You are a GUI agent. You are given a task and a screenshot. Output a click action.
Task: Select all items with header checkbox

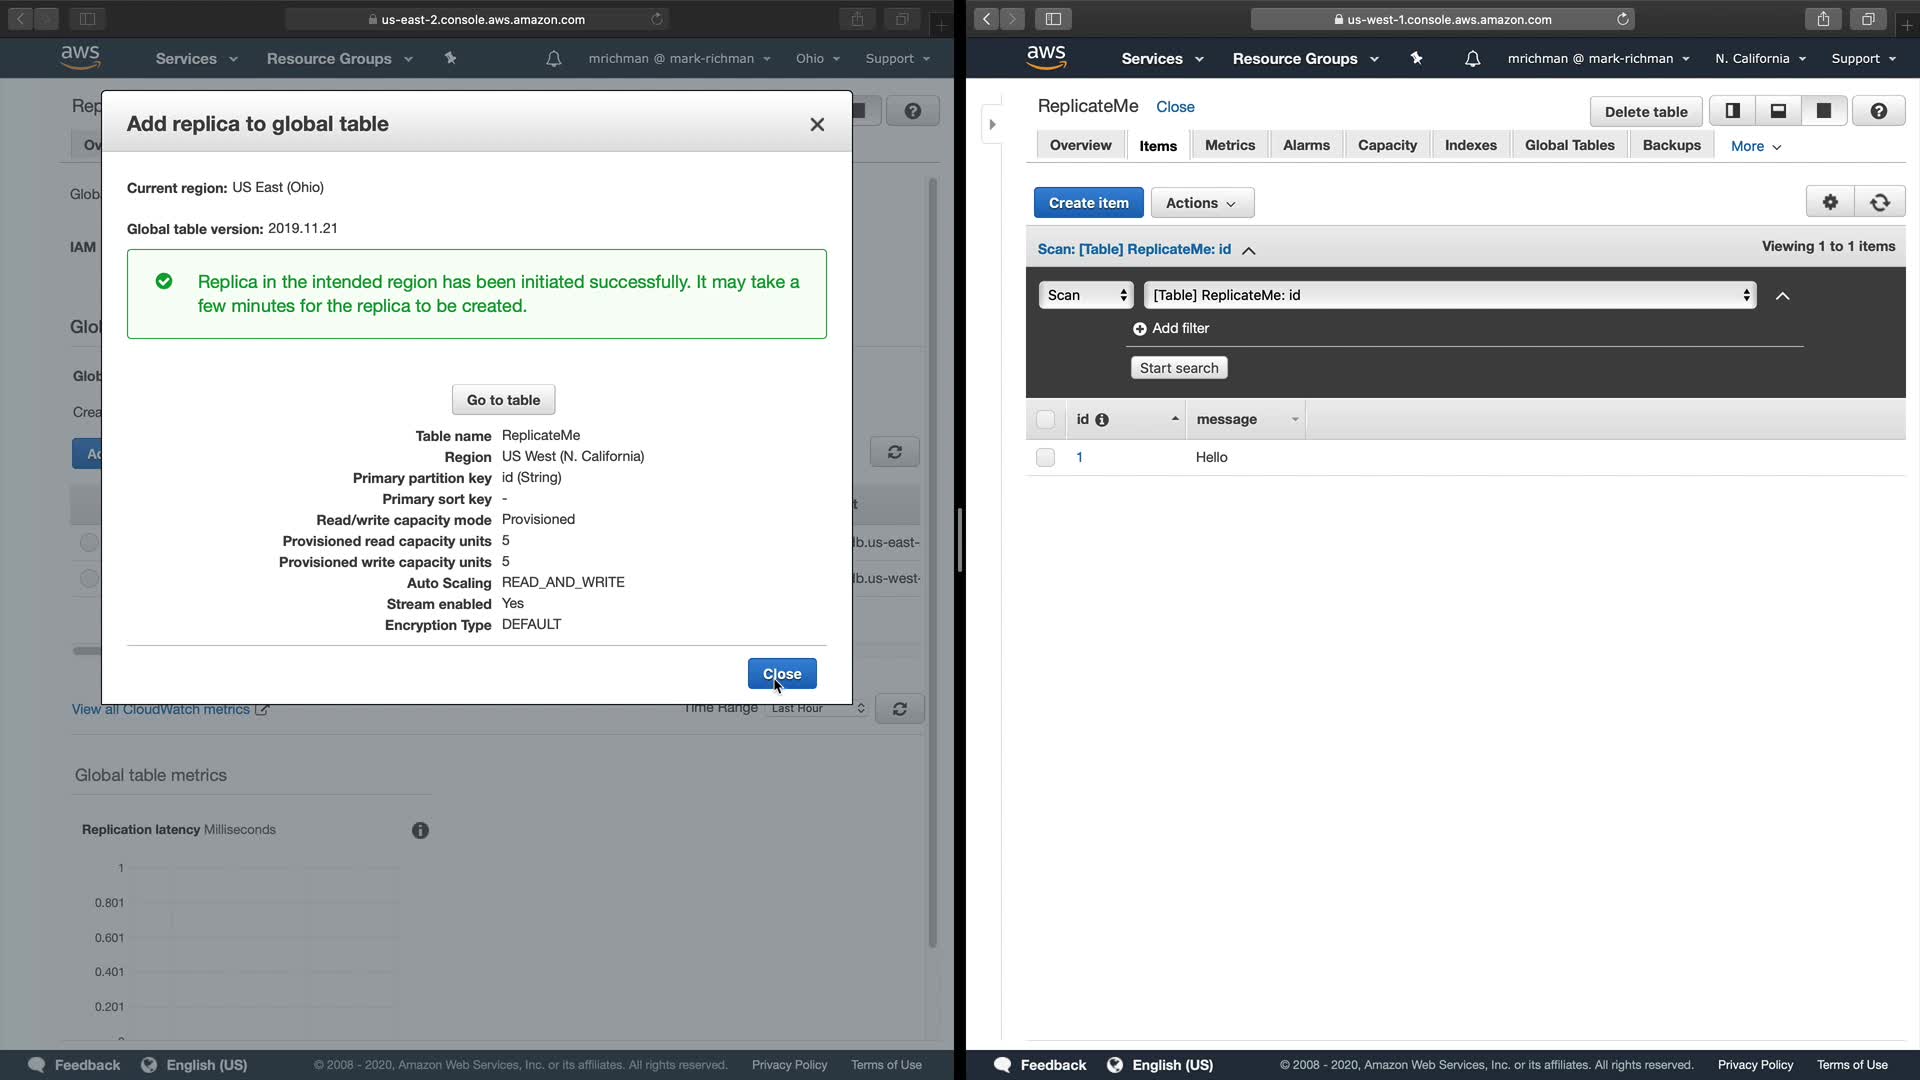[x=1045, y=420]
